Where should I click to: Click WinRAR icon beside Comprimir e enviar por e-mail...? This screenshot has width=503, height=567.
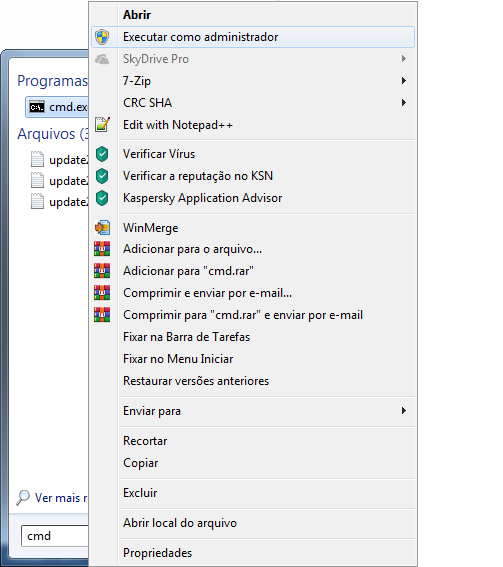pyautogui.click(x=102, y=293)
